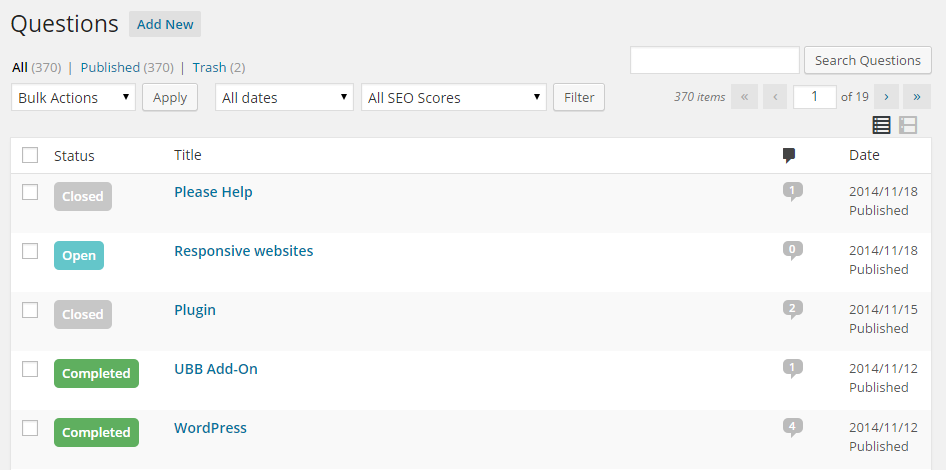Switch to excerpt view mode icon

pos(908,125)
